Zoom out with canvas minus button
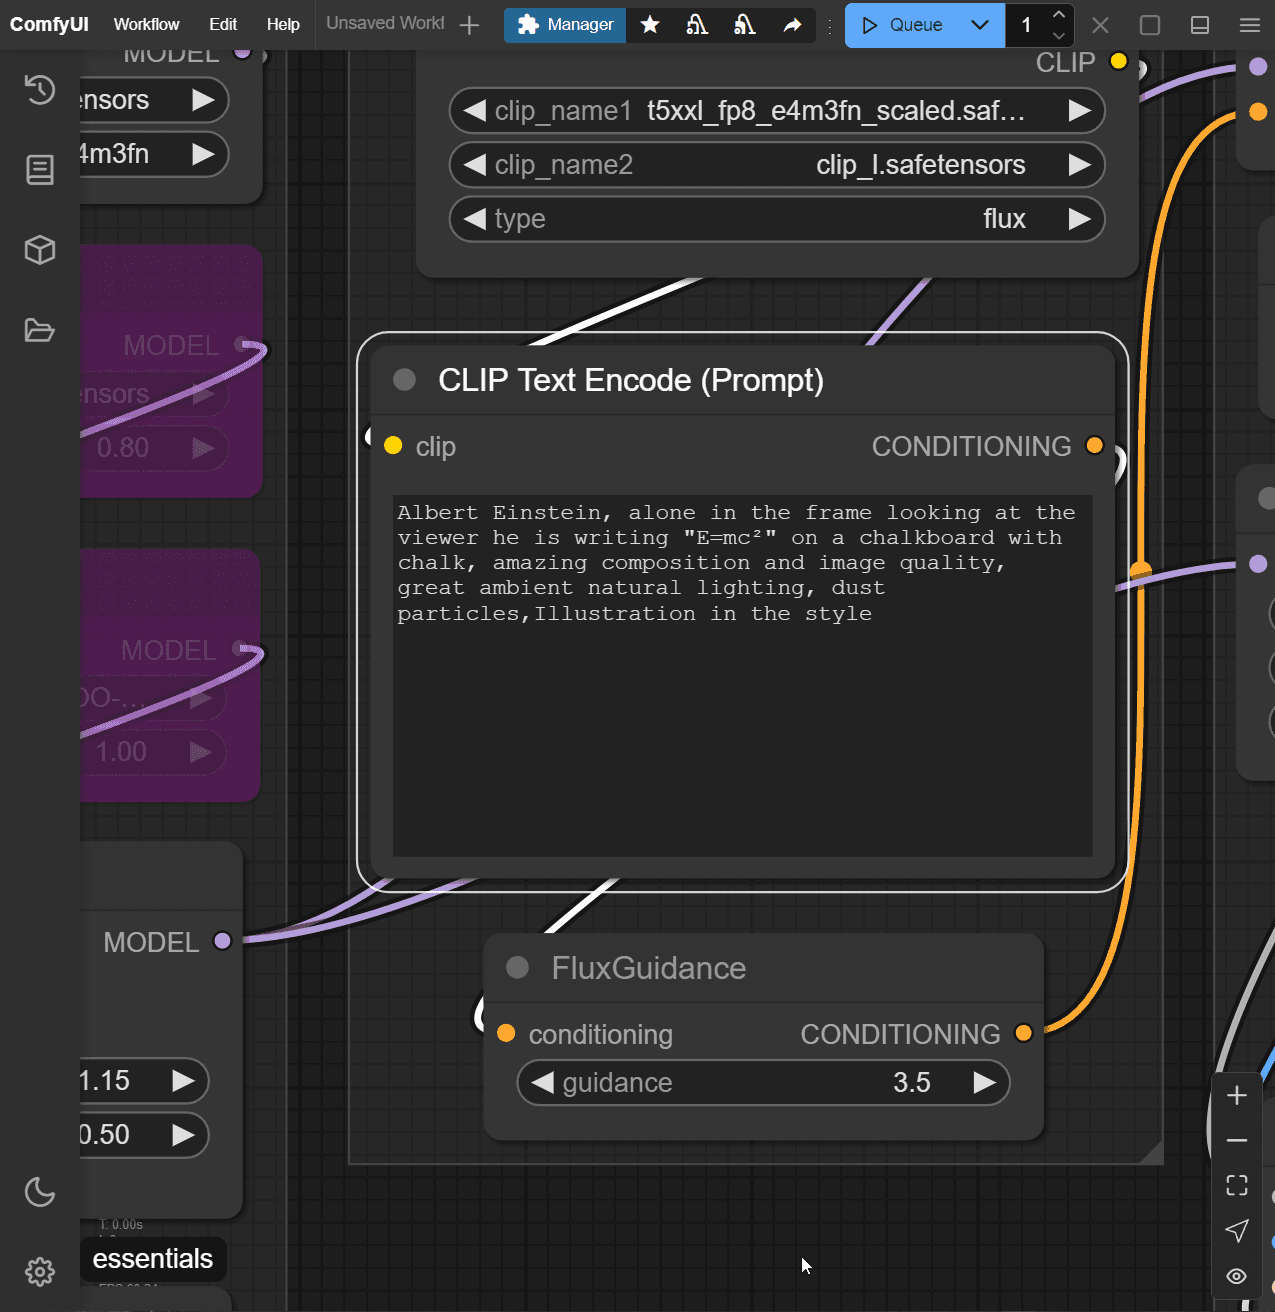1275x1312 pixels. [1237, 1140]
